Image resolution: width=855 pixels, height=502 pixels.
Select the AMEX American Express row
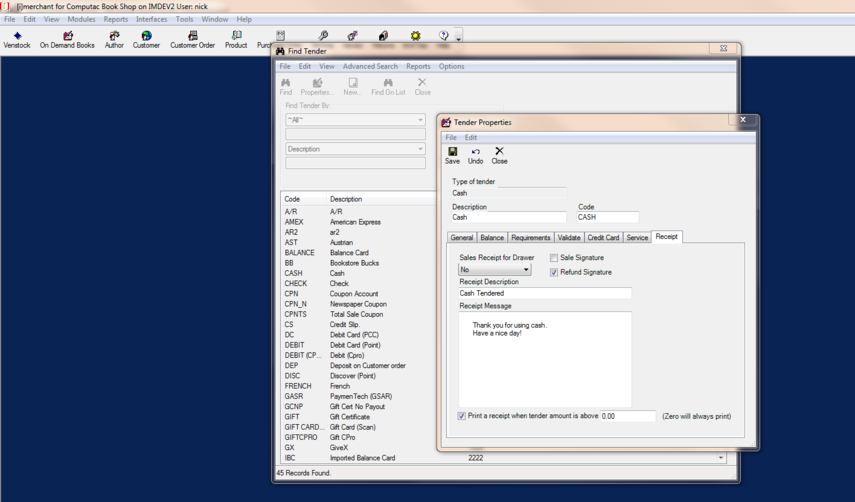click(x=359, y=222)
